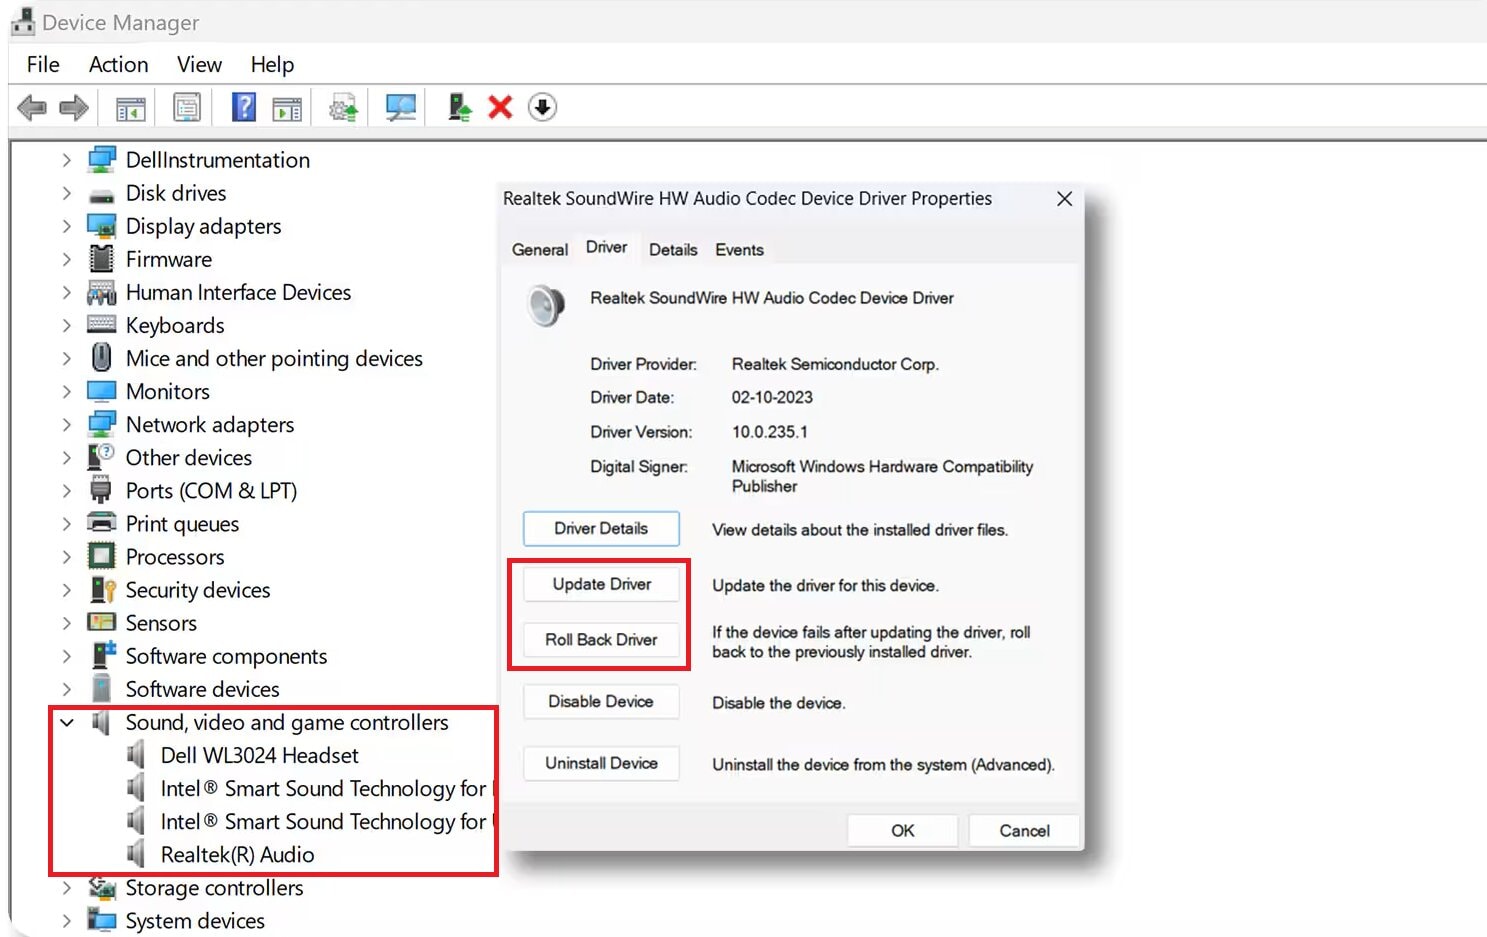1487x937 pixels.
Task: Click the Ports (COM & LPT) icon
Action: point(101,490)
